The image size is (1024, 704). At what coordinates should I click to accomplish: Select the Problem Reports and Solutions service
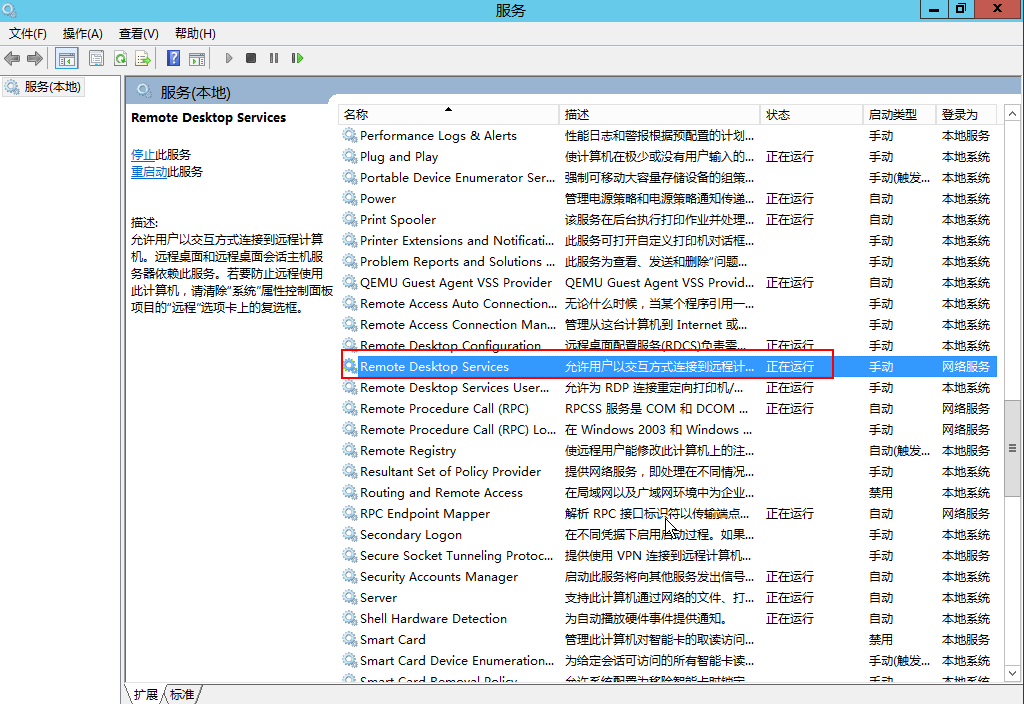click(667, 261)
